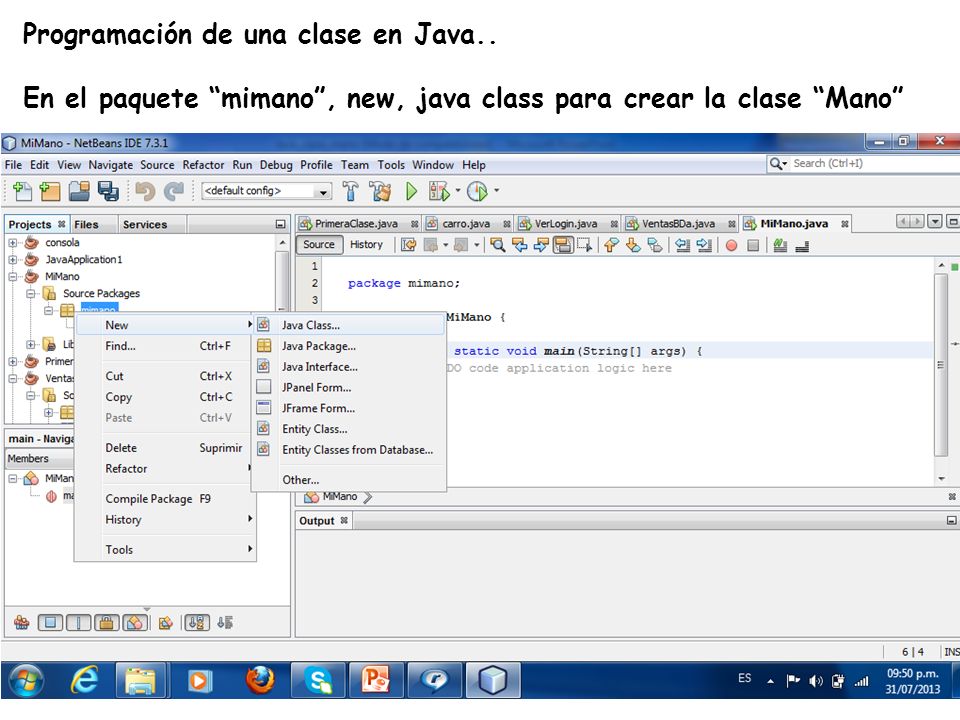Click the Windows Start orb

pyautogui.click(x=26, y=680)
